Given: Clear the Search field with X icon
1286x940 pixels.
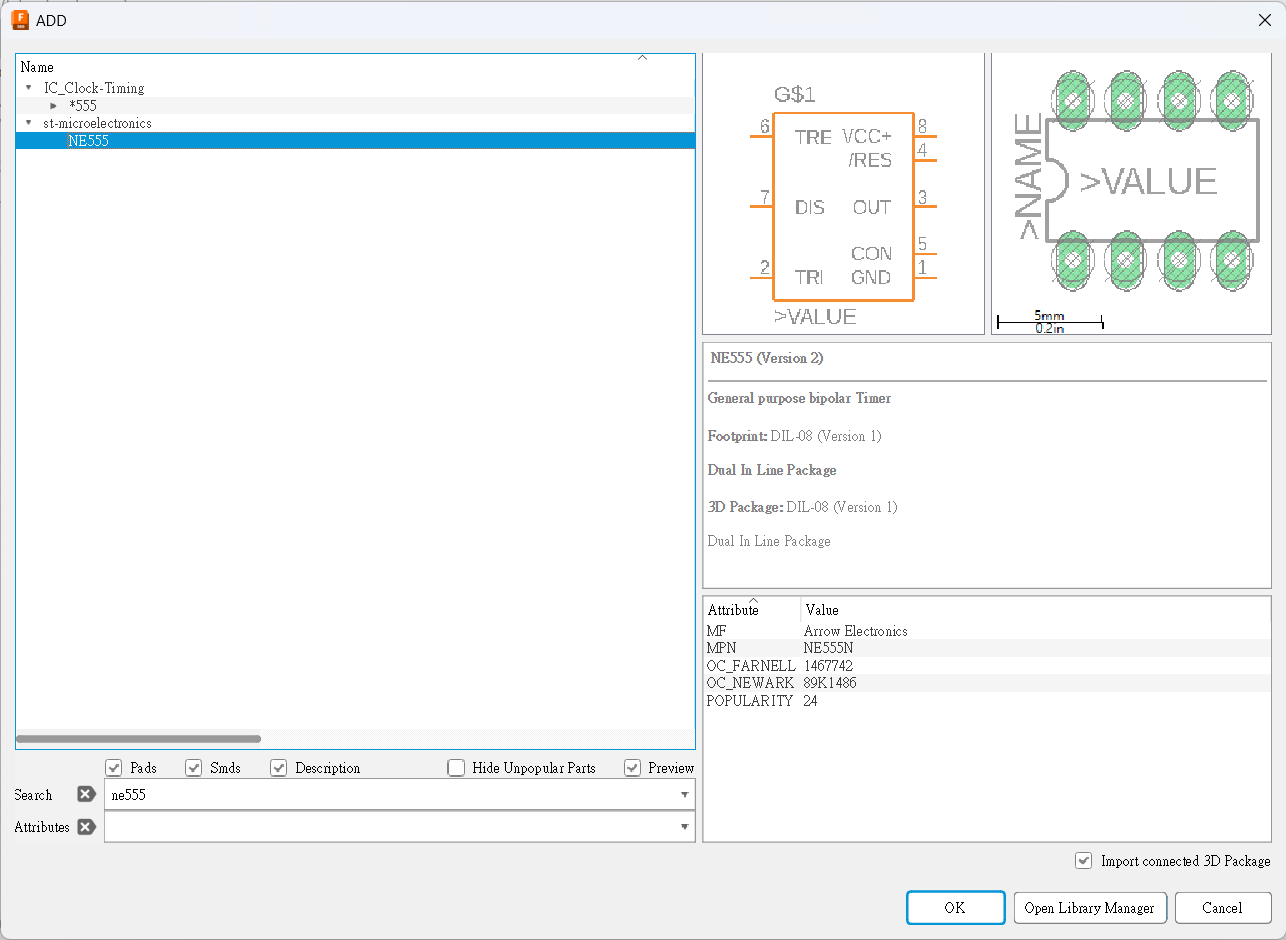Looking at the screenshot, I should (x=86, y=795).
